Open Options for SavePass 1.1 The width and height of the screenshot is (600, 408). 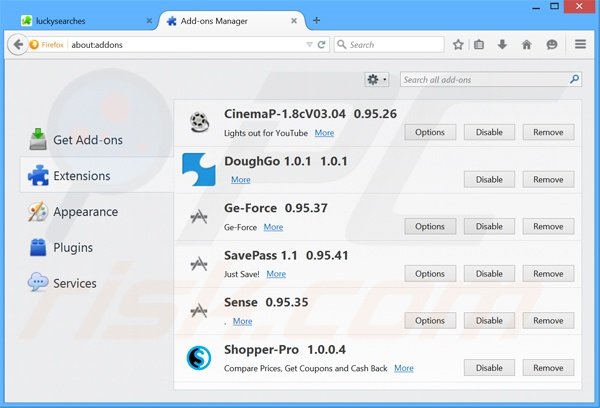(x=430, y=274)
